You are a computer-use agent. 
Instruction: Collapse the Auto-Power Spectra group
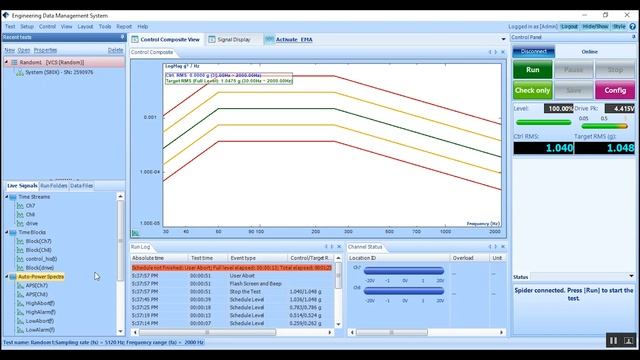point(7,277)
